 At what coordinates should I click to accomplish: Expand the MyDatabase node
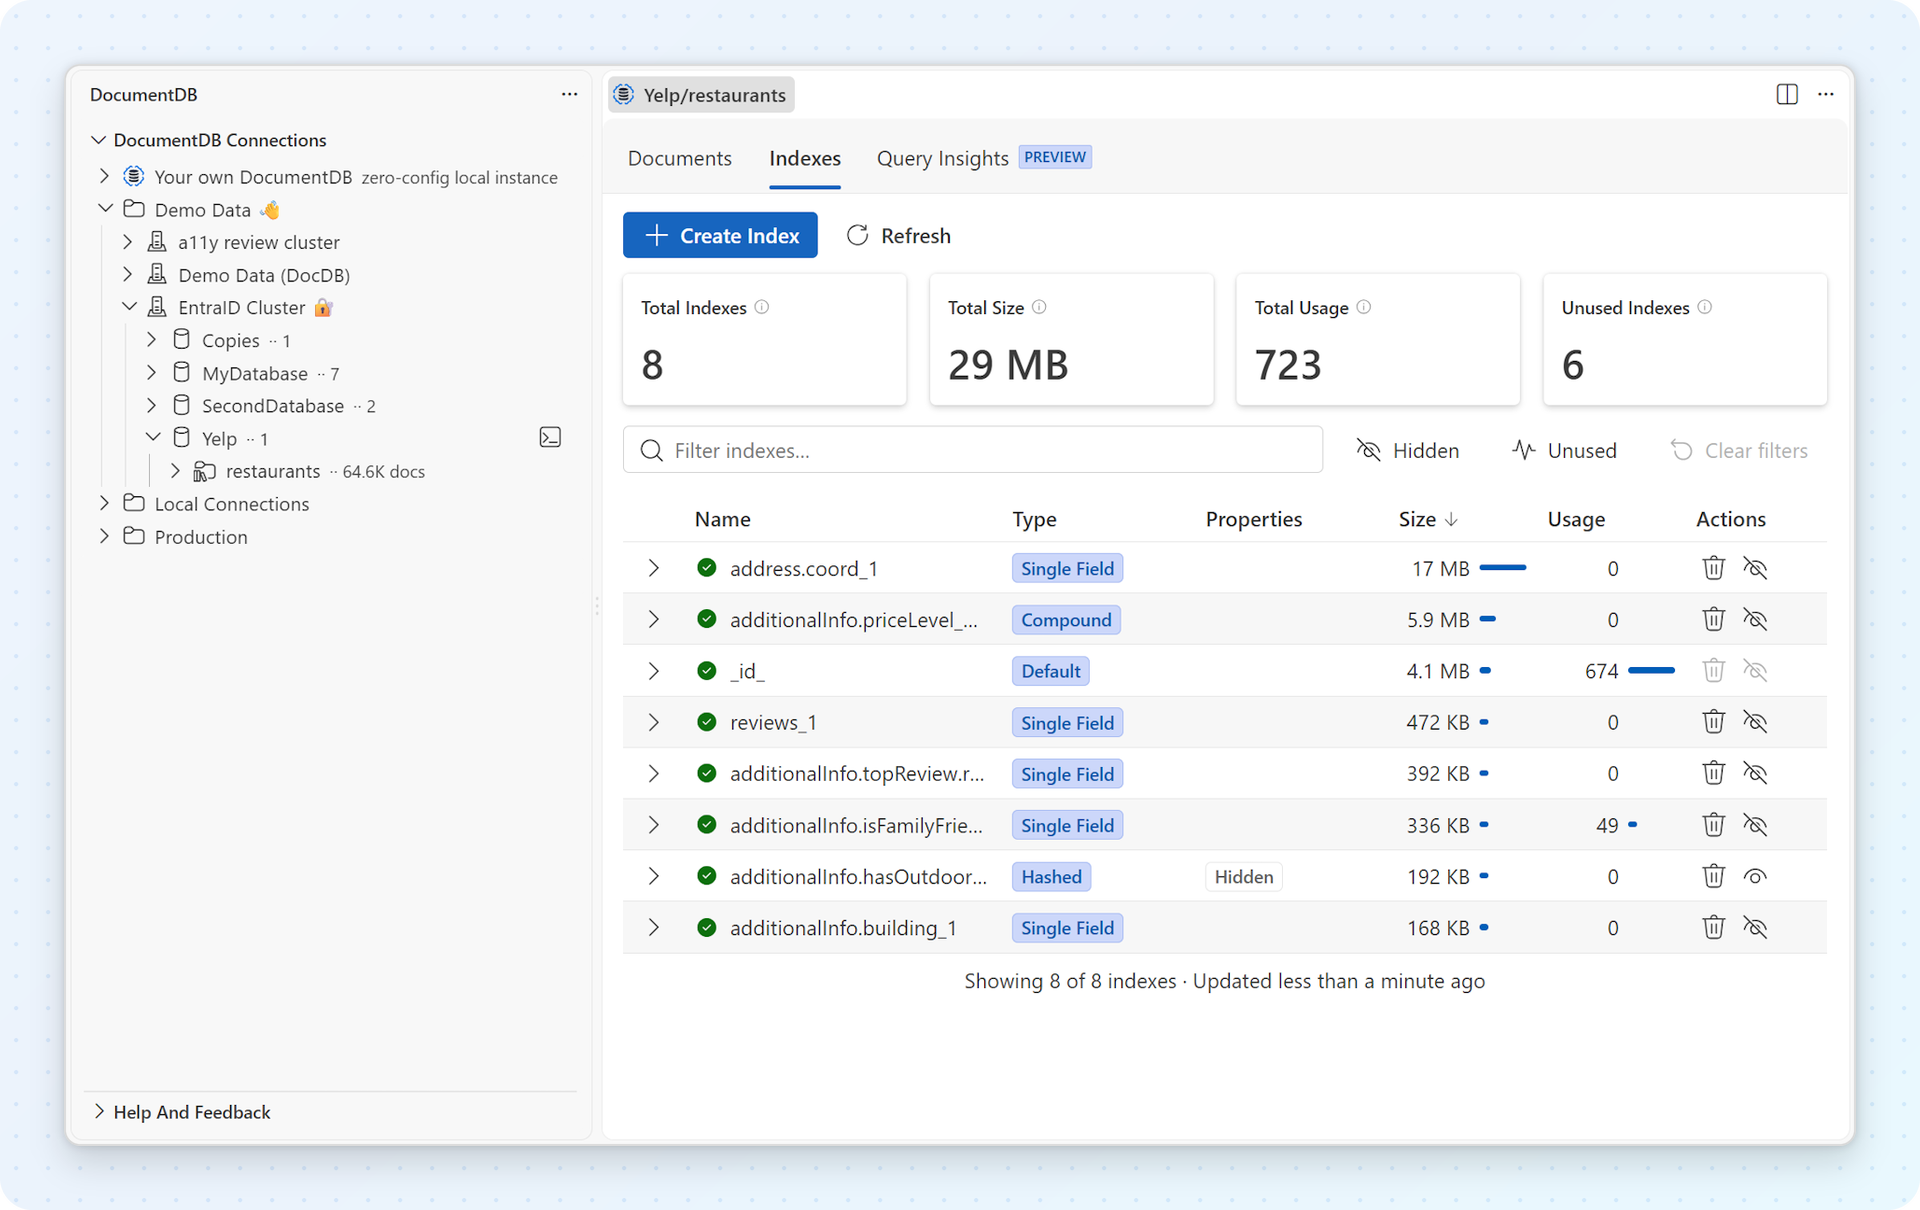(x=152, y=373)
